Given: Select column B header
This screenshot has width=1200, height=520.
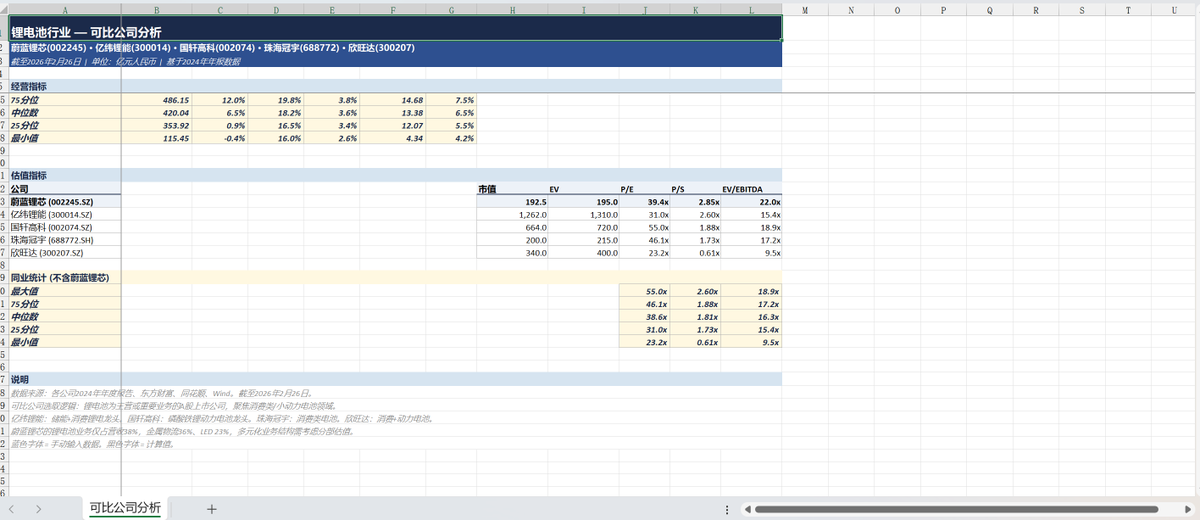Looking at the screenshot, I should [x=156, y=9].
